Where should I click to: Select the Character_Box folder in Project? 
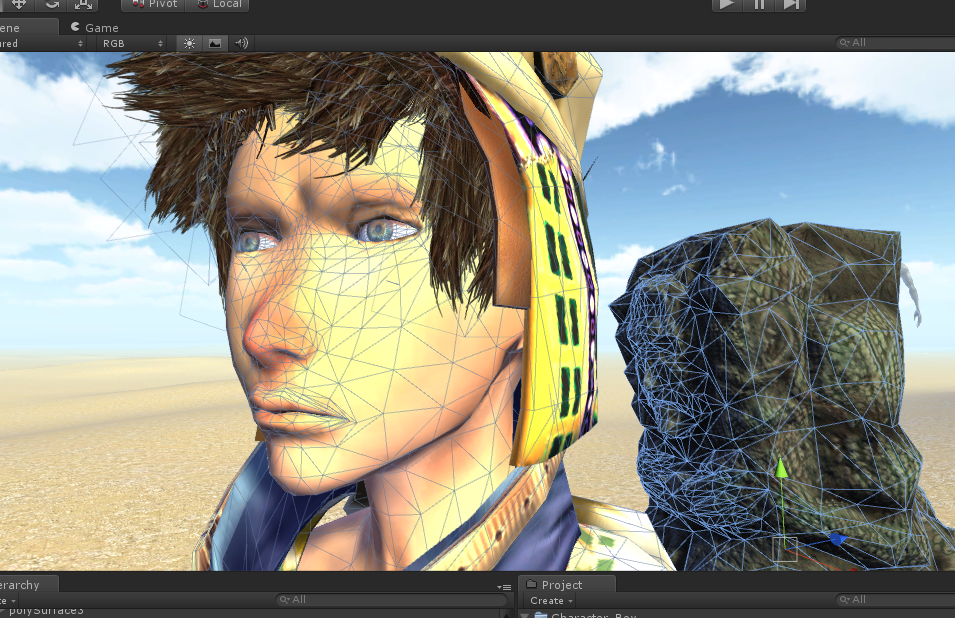pyautogui.click(x=586, y=615)
